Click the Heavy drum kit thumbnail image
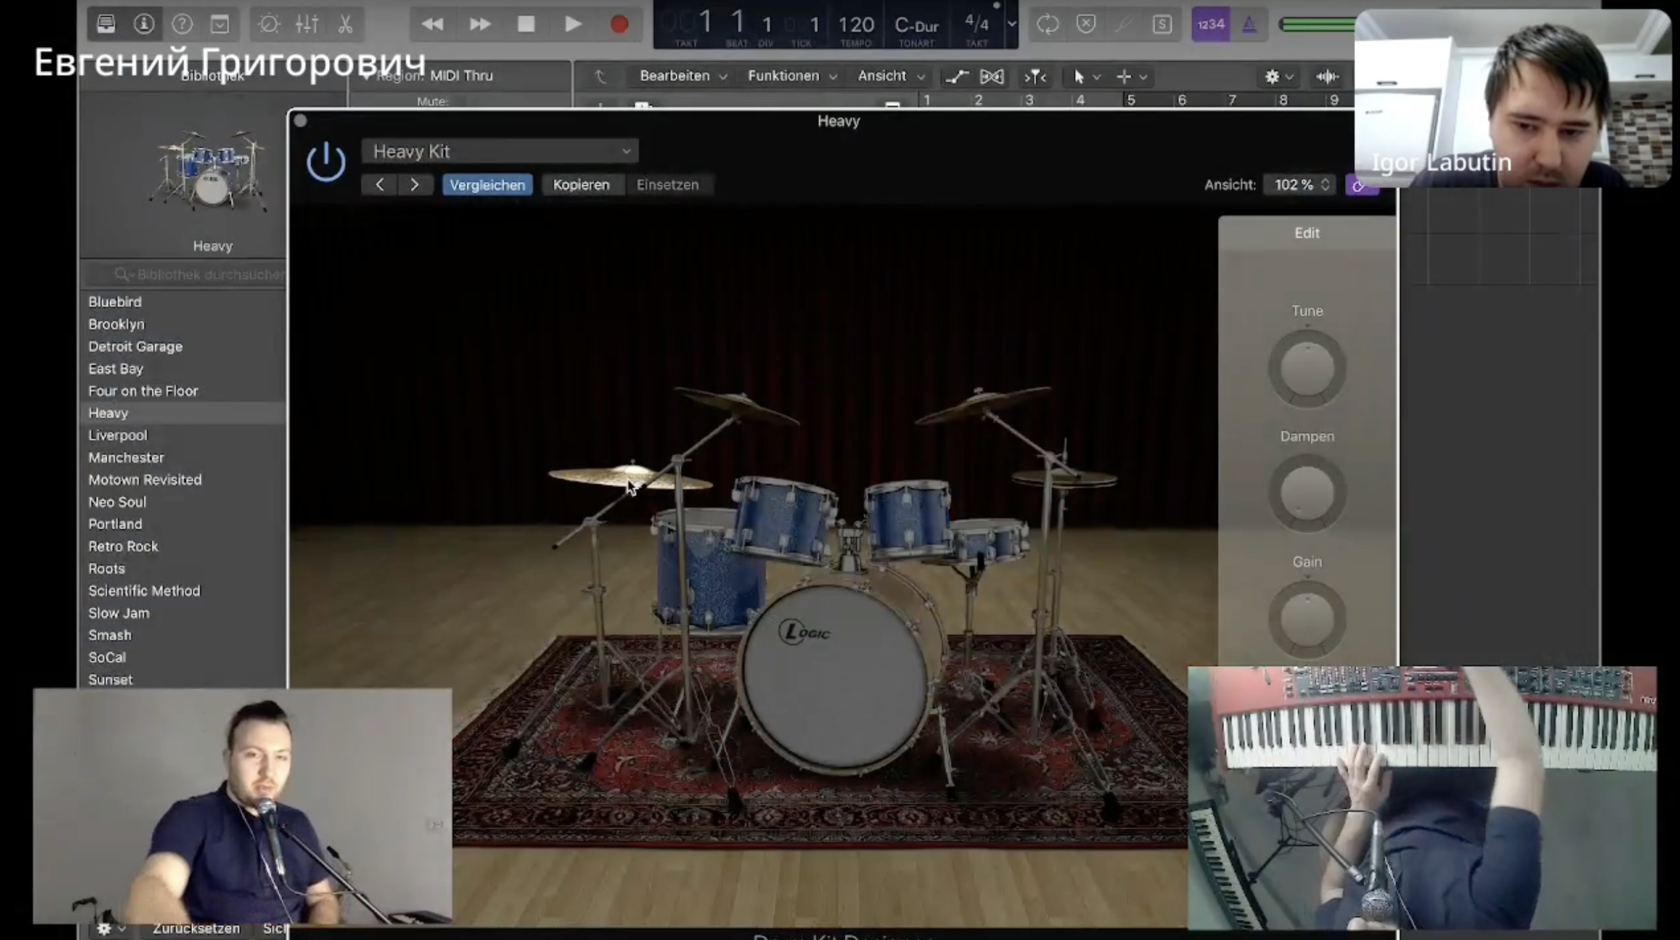Screen dimensions: 1680x940 point(211,172)
